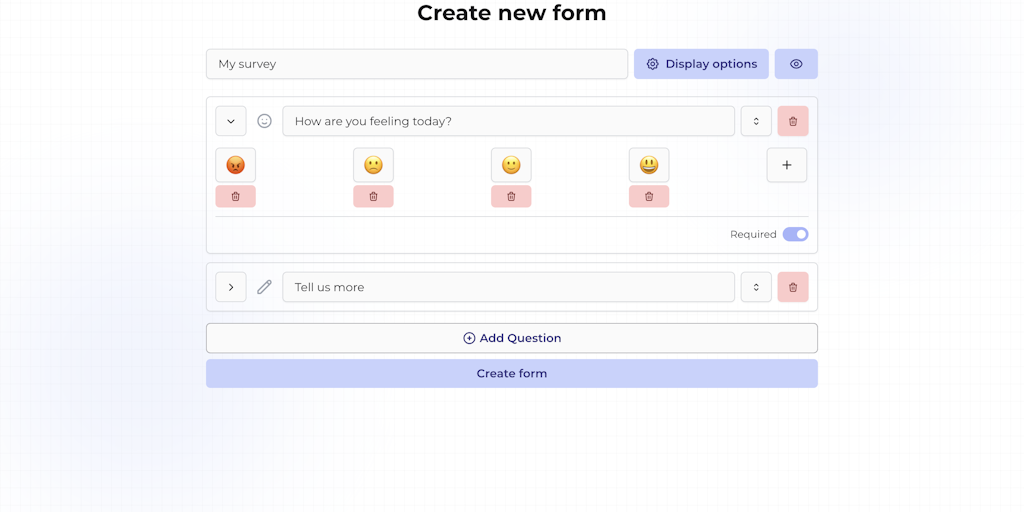
Task: Toggle the Required switch off
Action: (x=795, y=234)
